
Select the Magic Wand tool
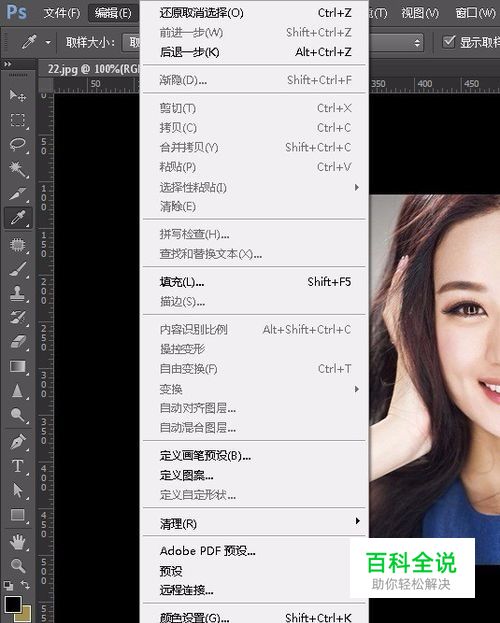pyautogui.click(x=17, y=169)
